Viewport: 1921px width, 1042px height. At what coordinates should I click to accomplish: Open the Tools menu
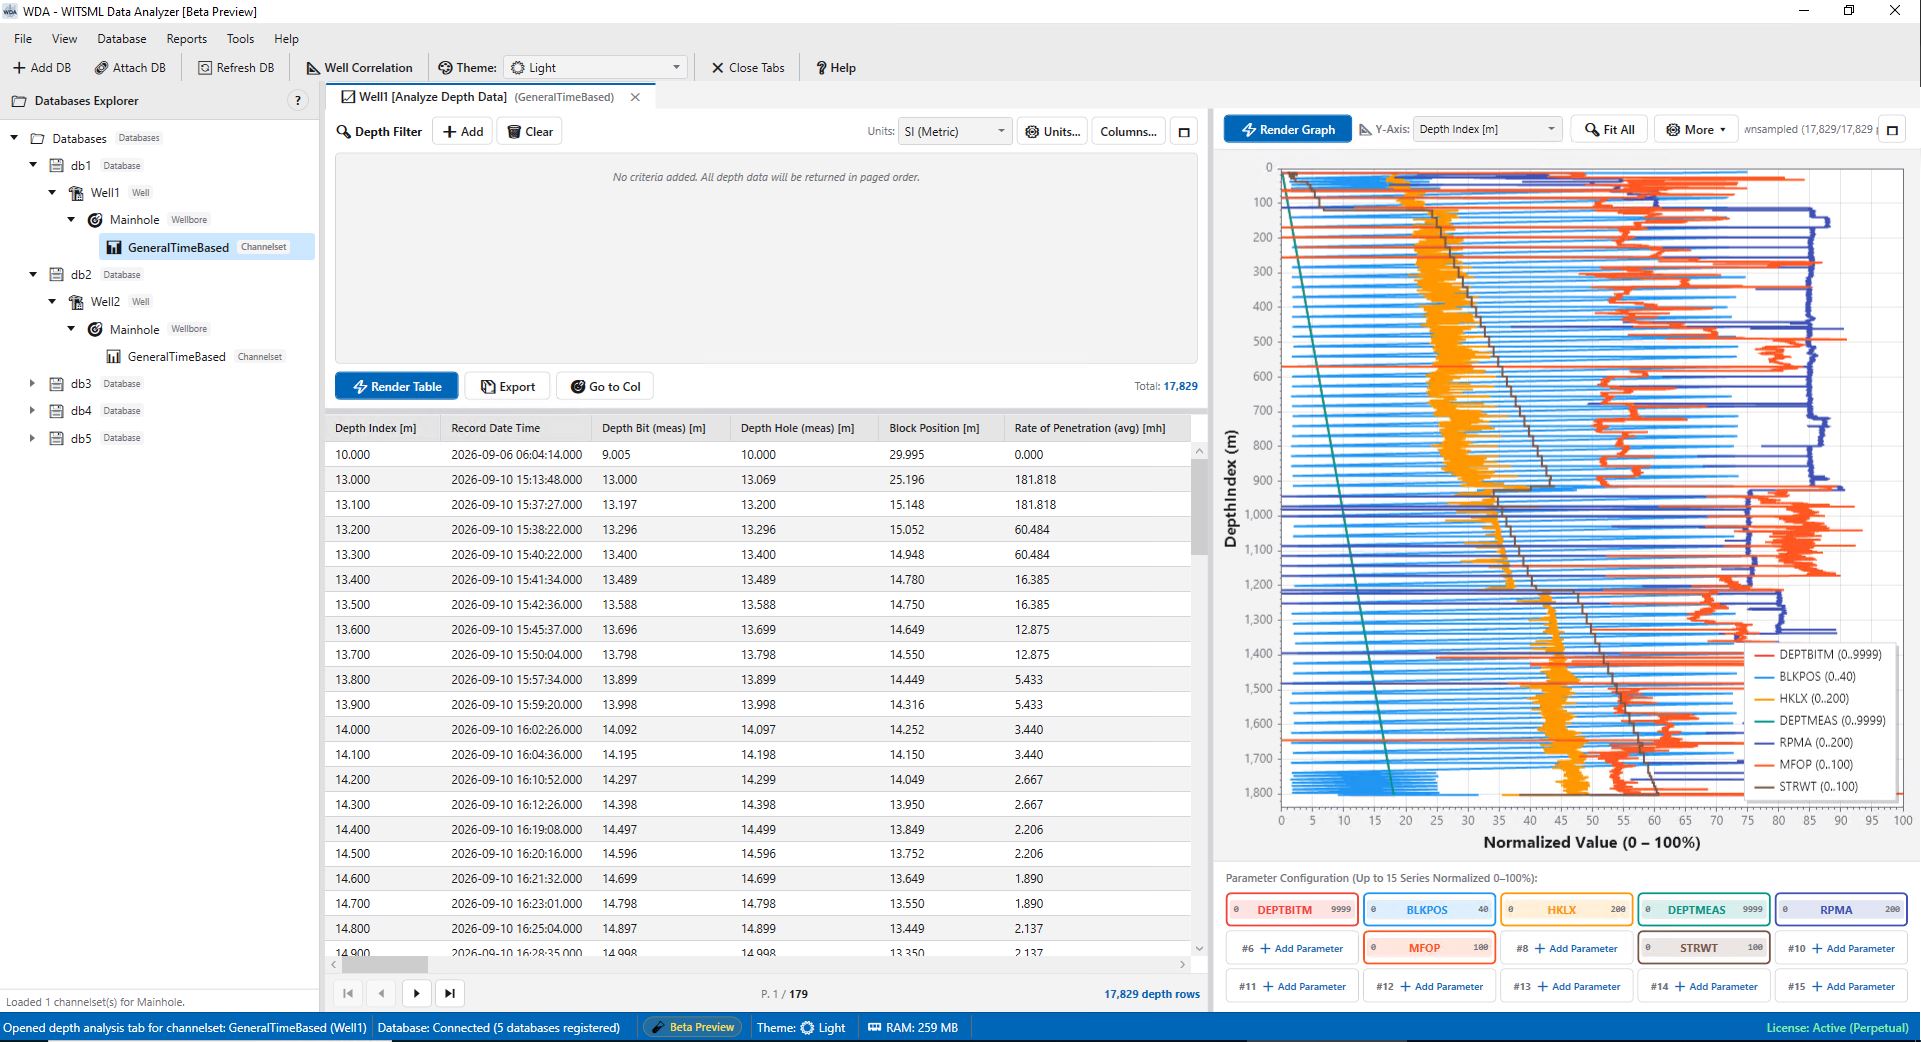pos(240,39)
